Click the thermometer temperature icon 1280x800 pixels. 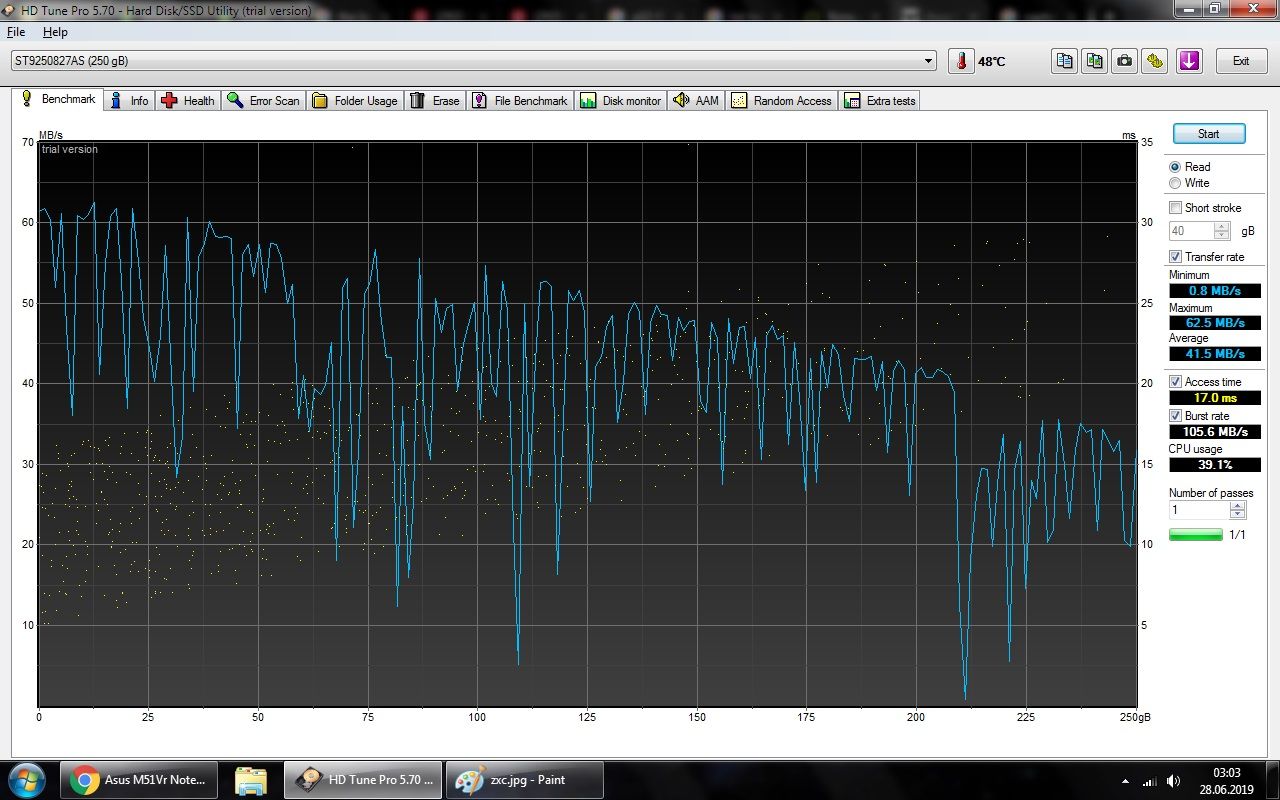point(961,61)
